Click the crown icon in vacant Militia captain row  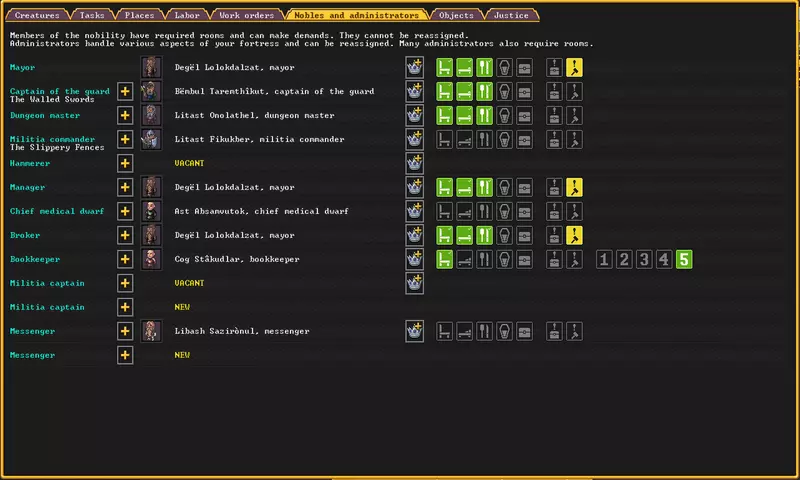point(414,283)
